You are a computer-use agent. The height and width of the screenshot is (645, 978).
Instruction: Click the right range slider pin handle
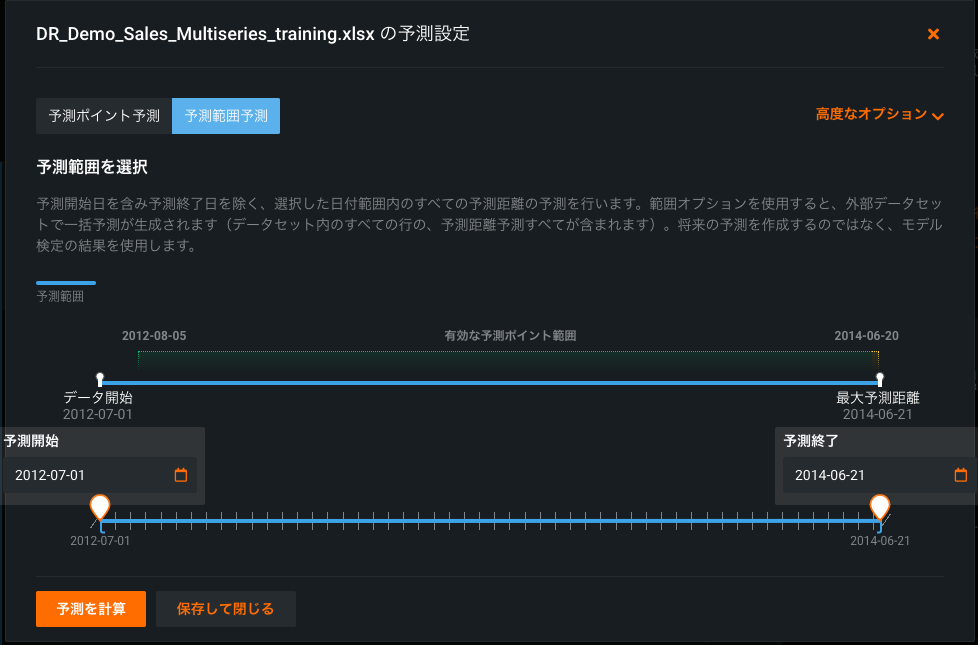click(x=880, y=506)
